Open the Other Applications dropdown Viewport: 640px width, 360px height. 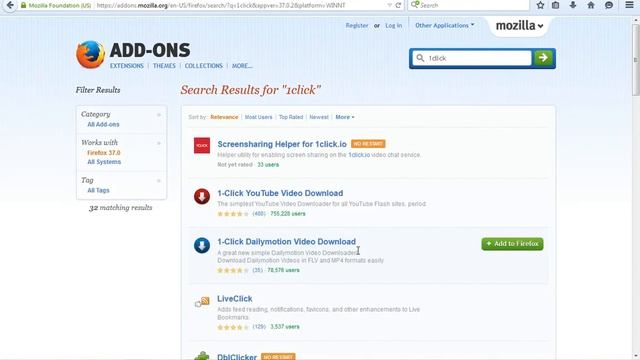tap(444, 25)
